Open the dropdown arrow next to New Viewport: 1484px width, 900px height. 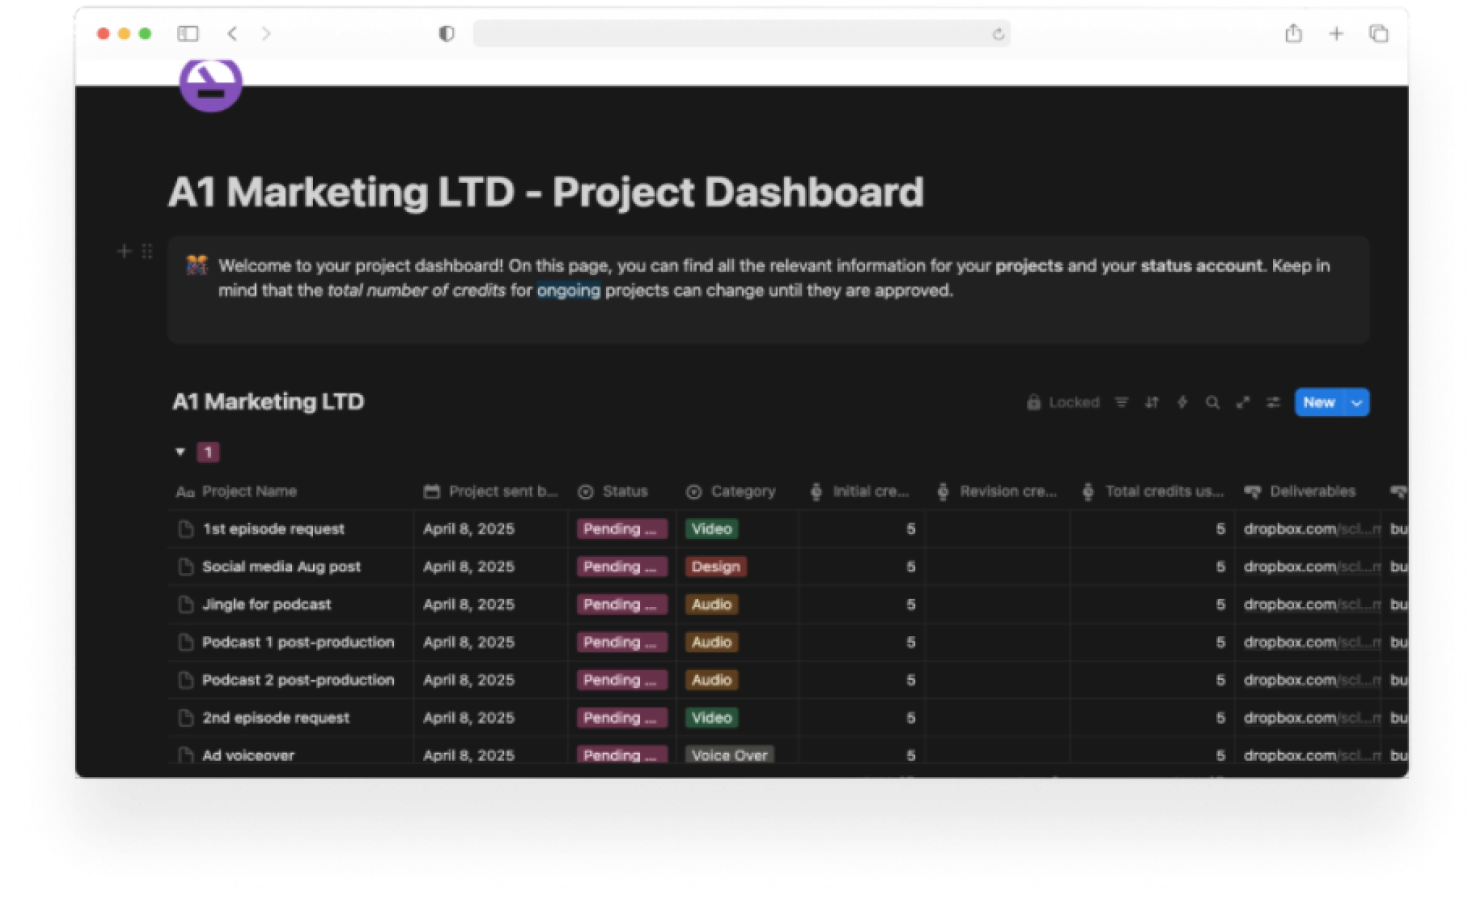coord(1357,402)
